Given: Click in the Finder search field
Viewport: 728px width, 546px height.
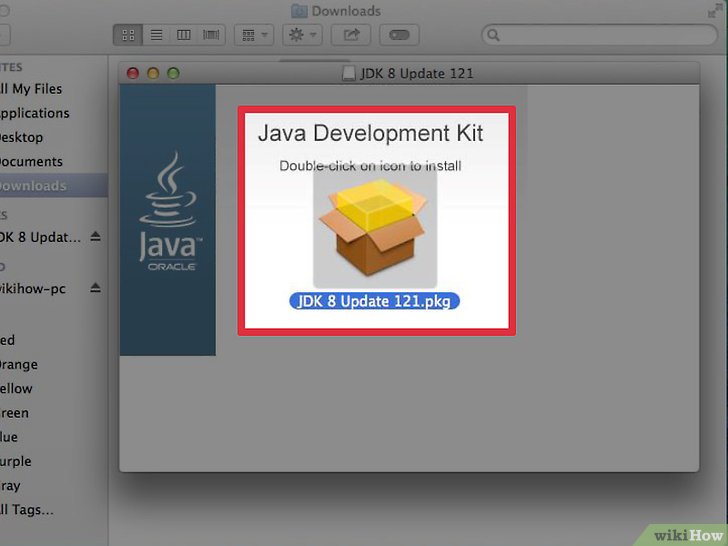Looking at the screenshot, I should coord(600,35).
